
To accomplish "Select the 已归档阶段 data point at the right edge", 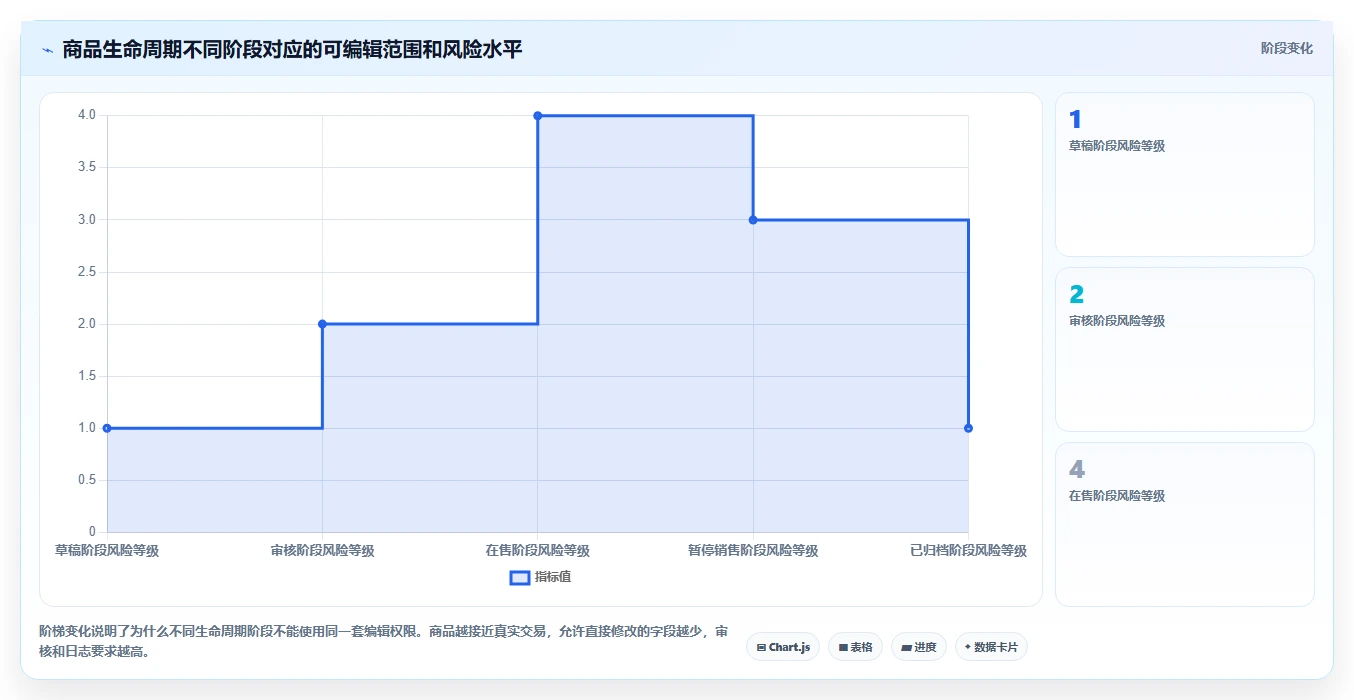I will pyautogui.click(x=968, y=428).
